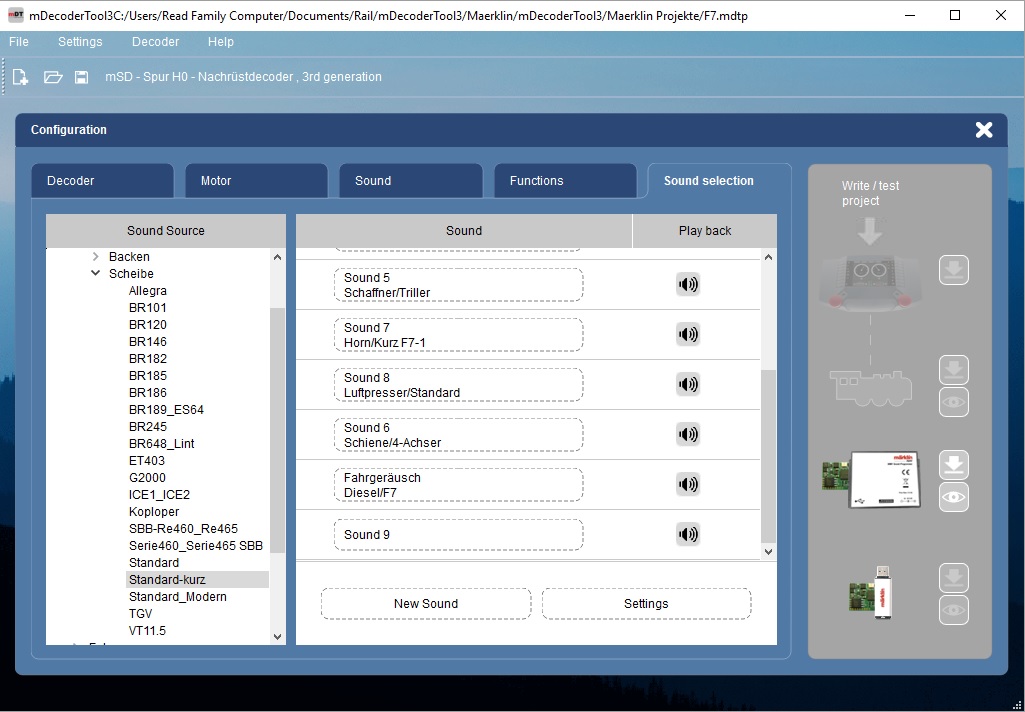Select BR146 sound source
1025x712 pixels.
(148, 342)
